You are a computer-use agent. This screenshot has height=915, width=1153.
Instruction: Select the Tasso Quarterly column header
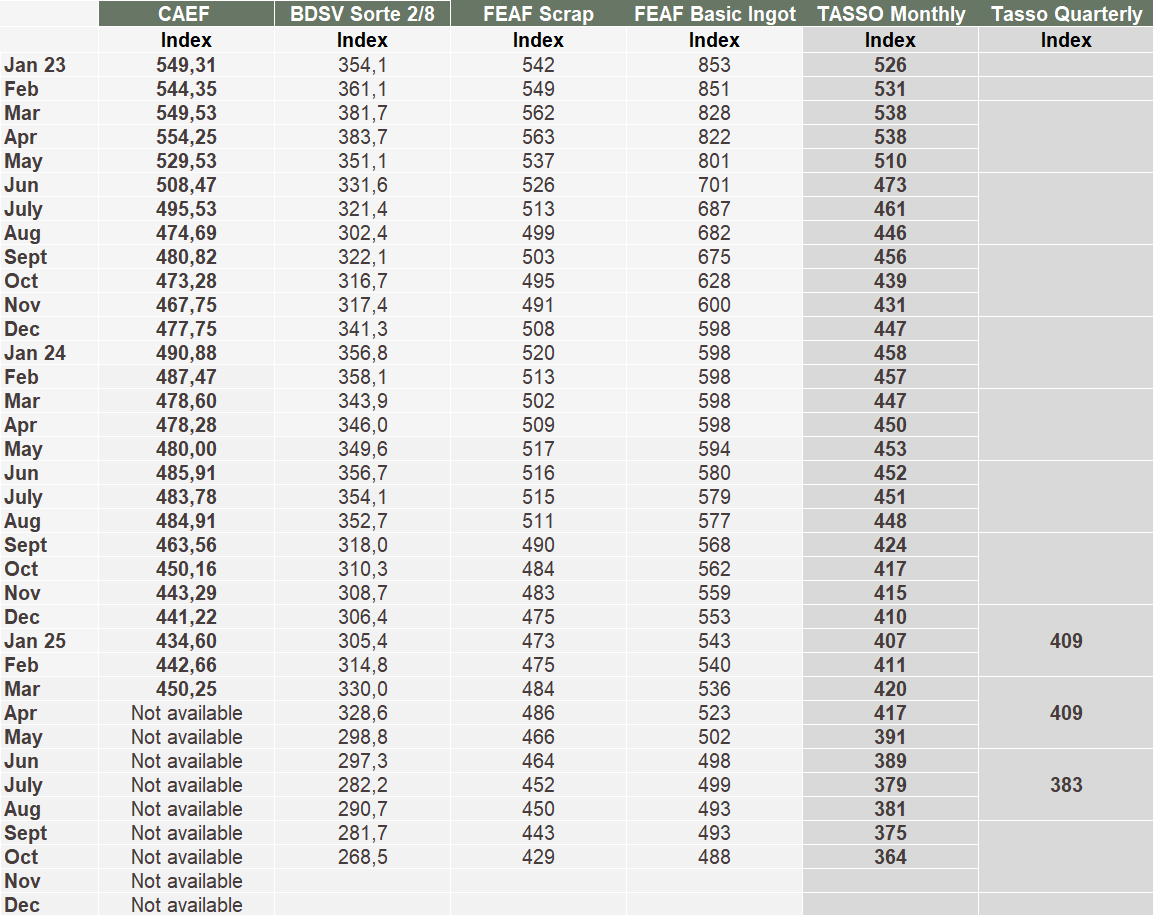click(1066, 14)
